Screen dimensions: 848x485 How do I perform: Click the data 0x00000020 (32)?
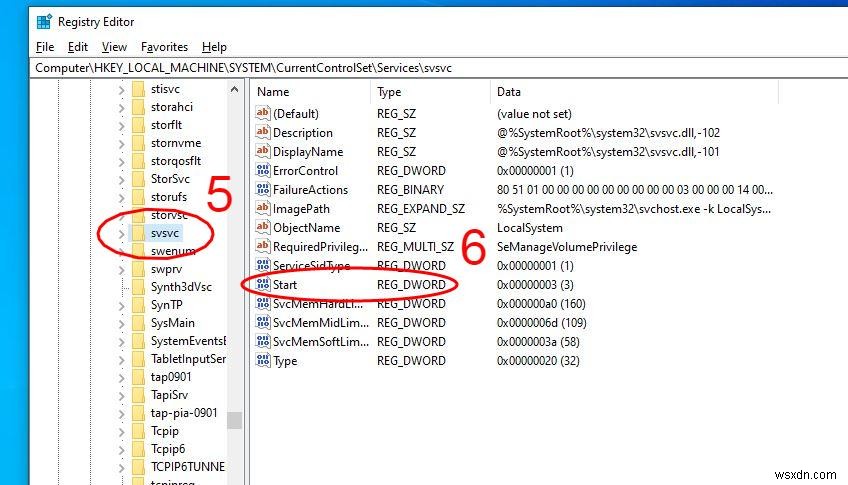538,361
